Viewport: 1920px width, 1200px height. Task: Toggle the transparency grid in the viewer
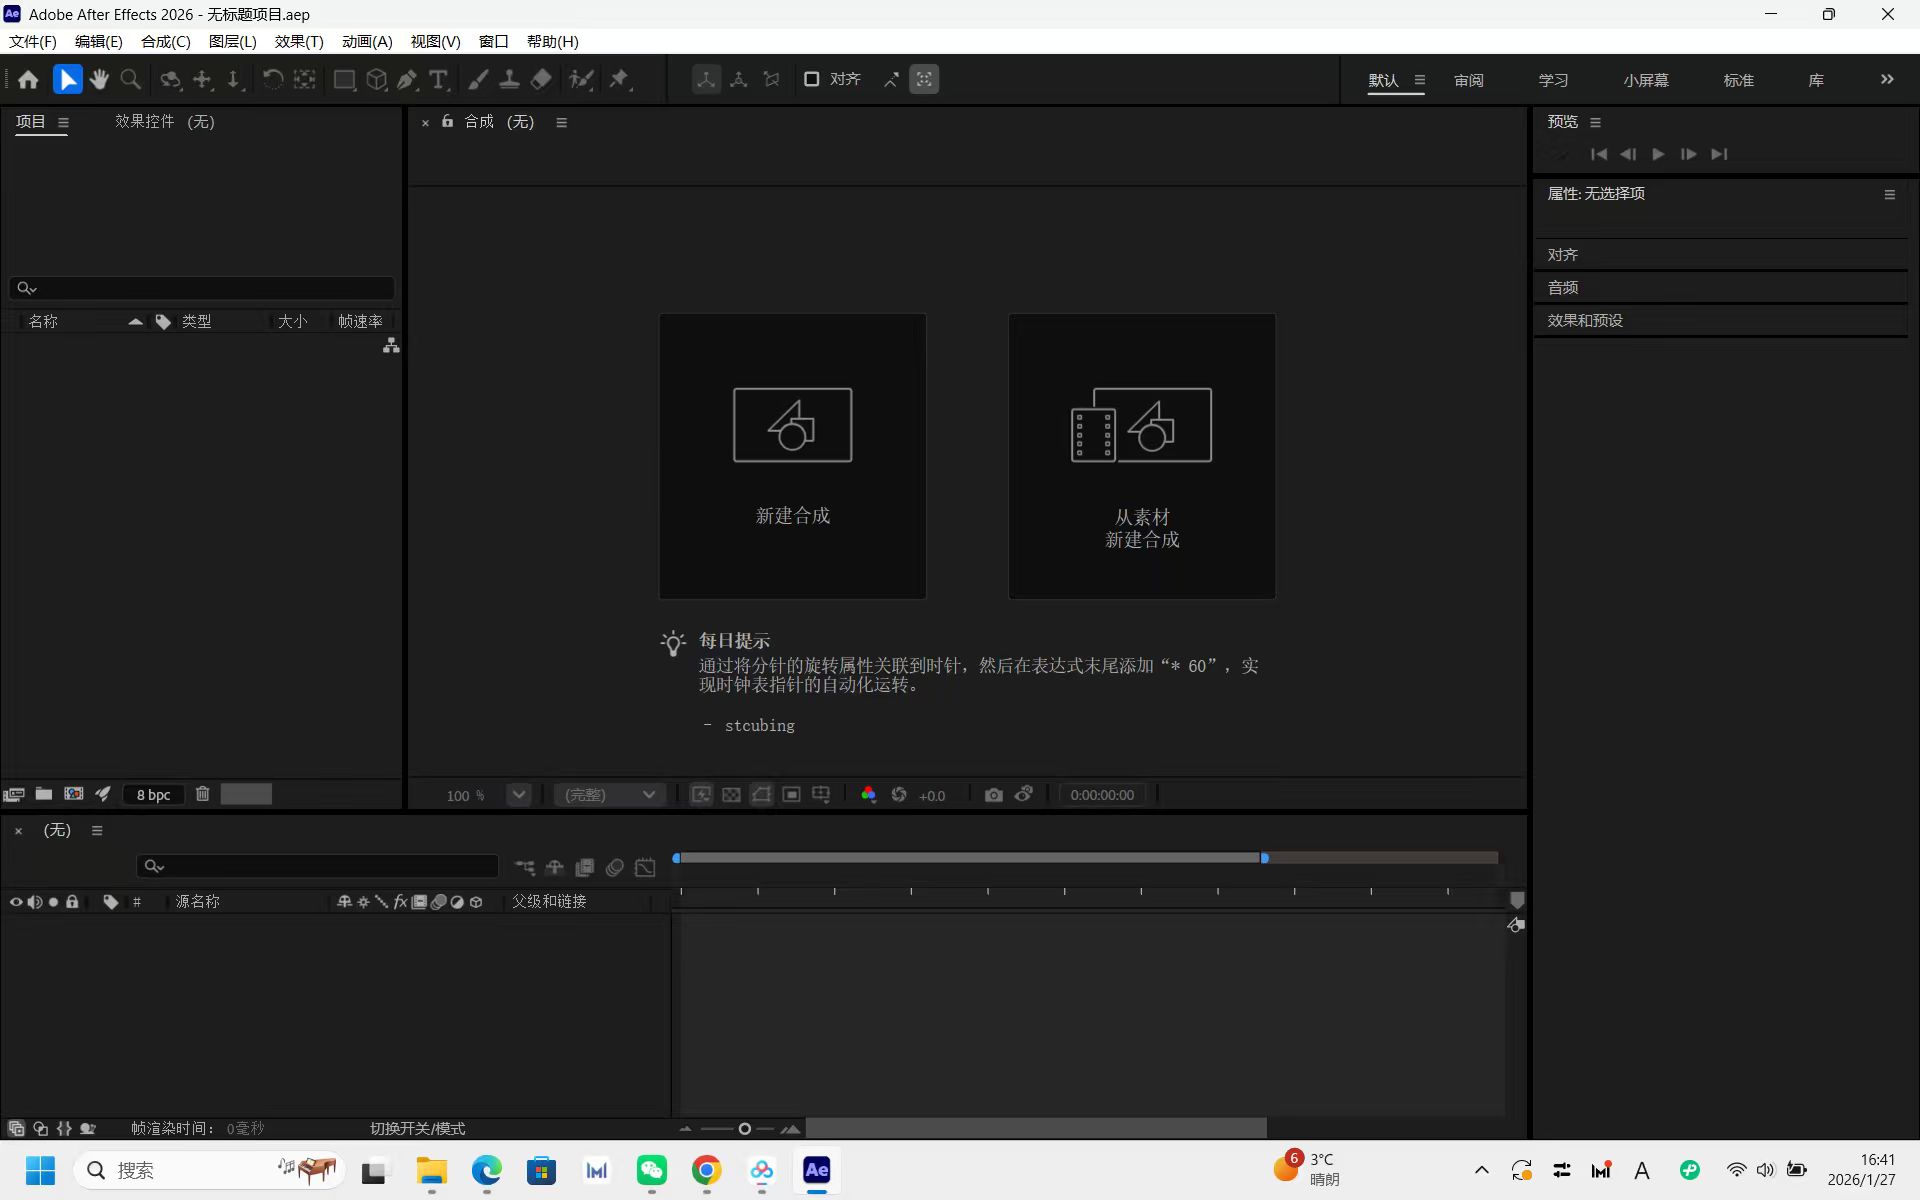732,794
